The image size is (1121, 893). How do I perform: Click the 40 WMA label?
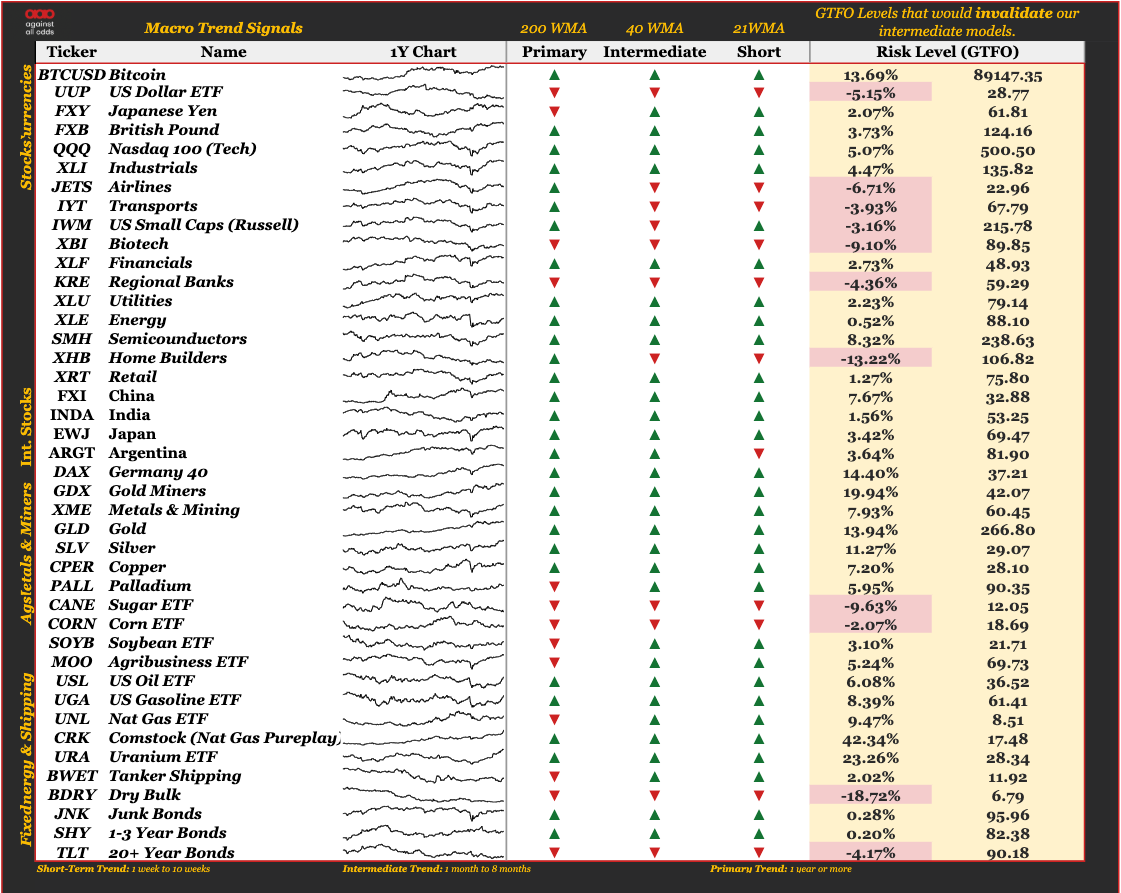click(x=654, y=29)
